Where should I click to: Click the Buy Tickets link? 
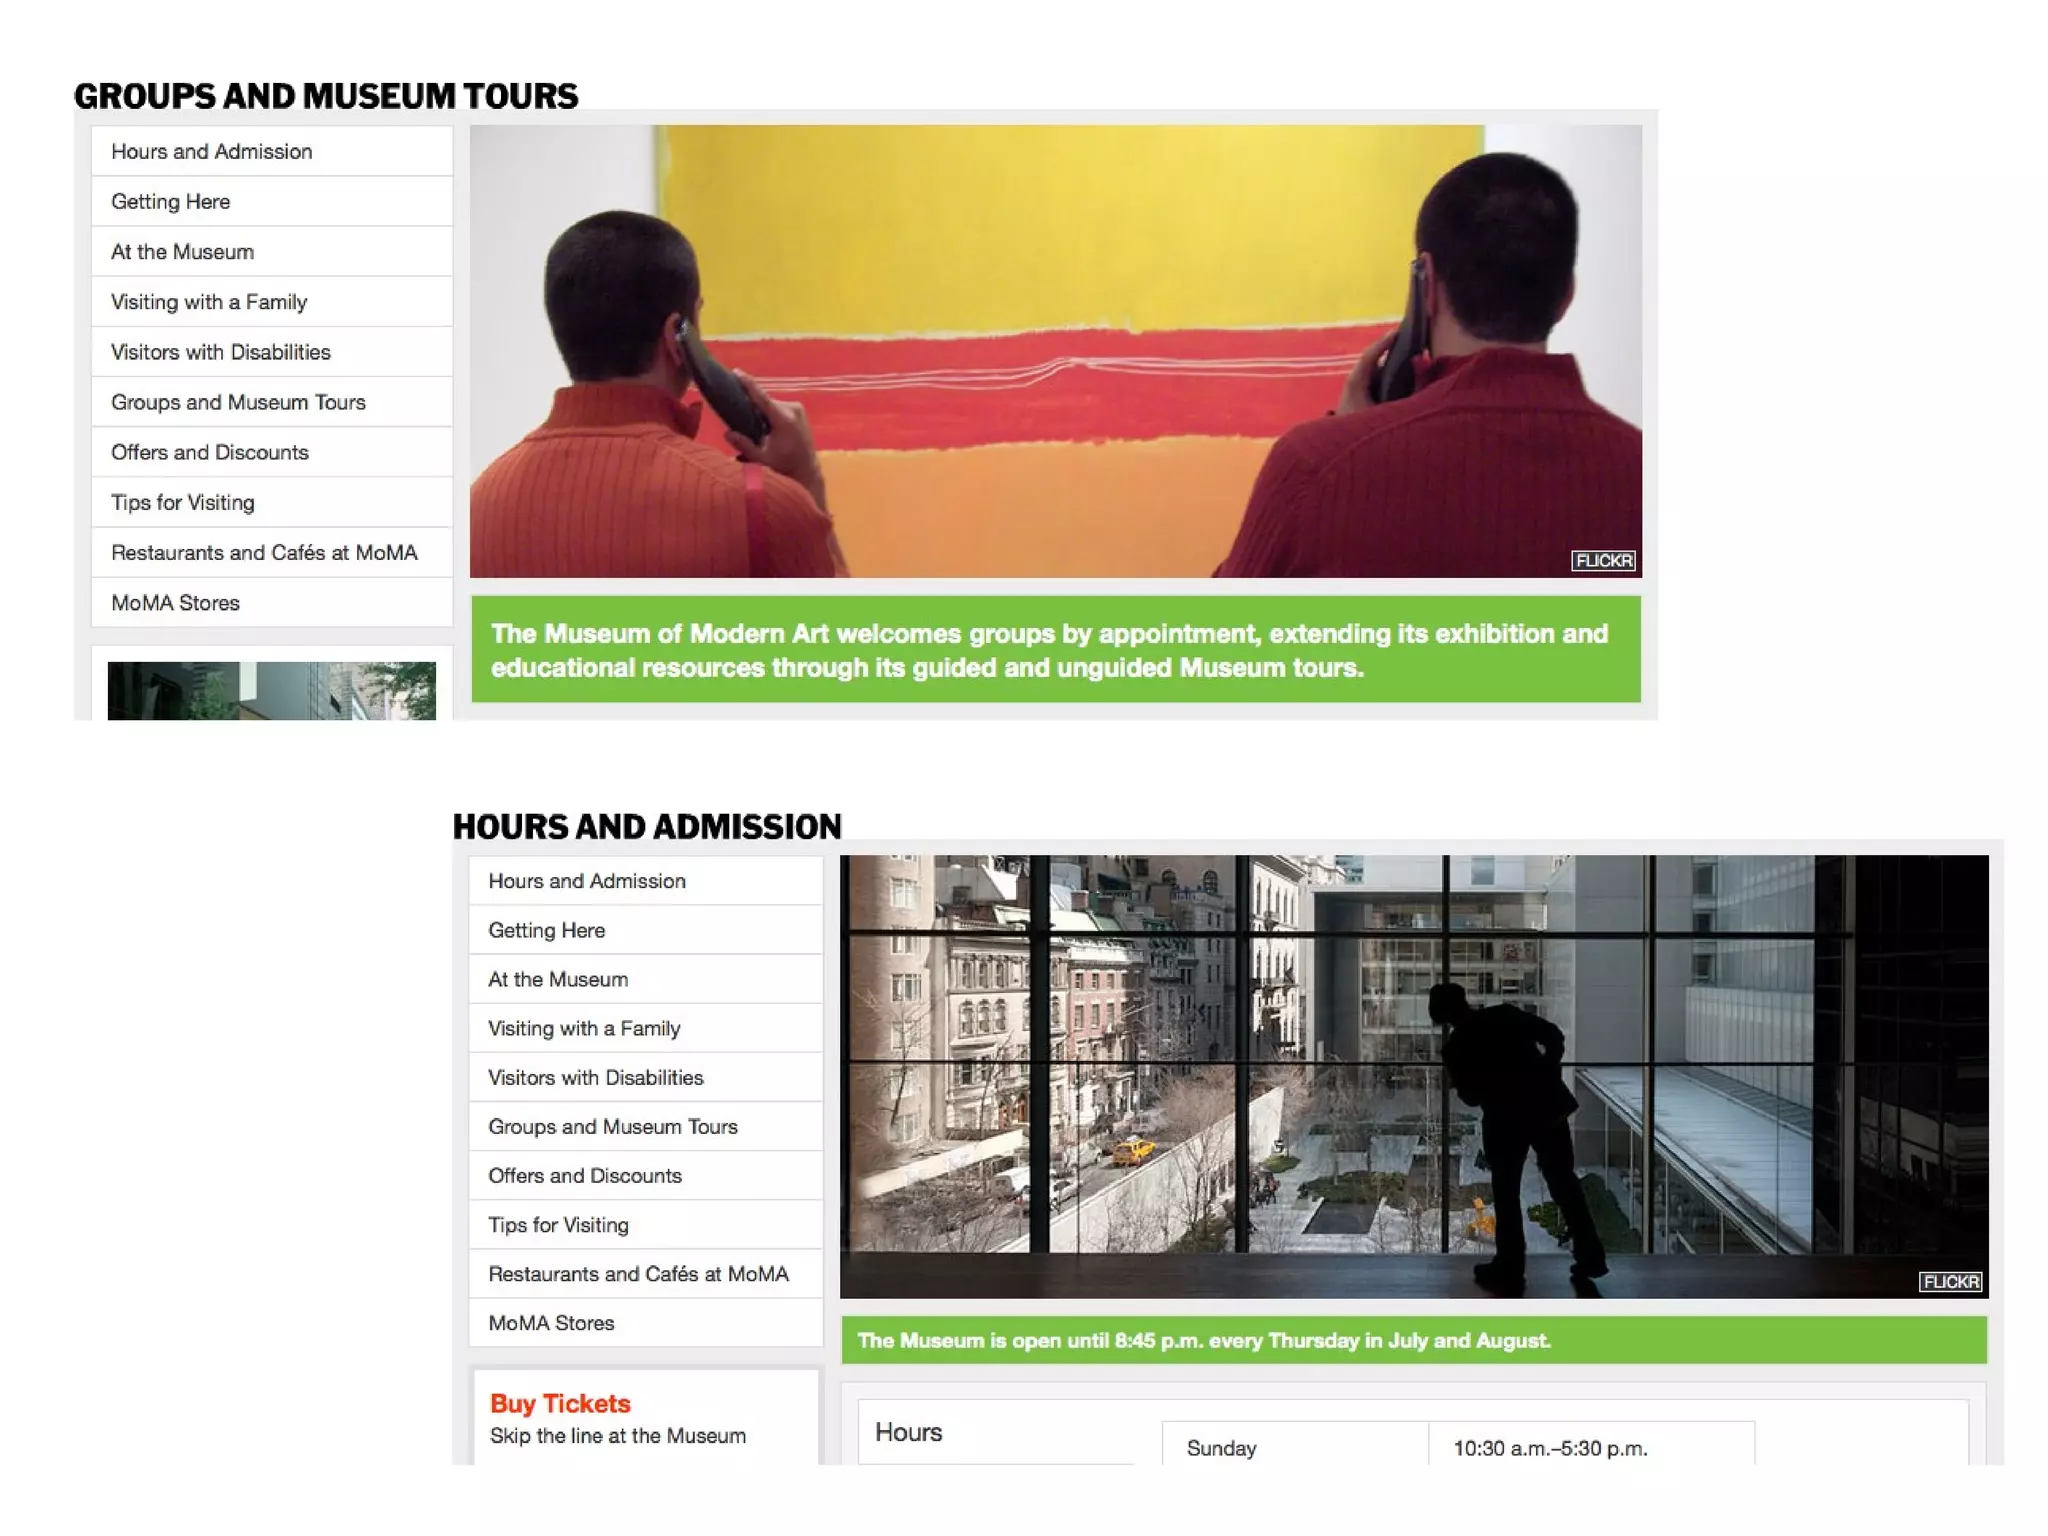point(560,1403)
